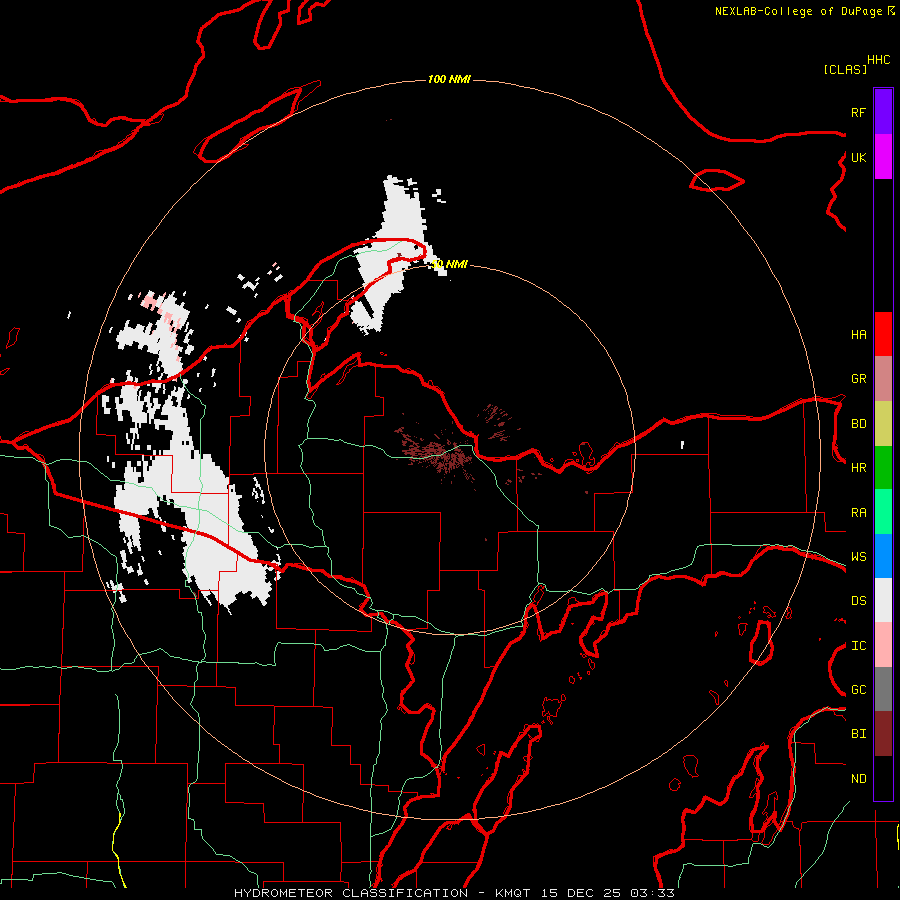This screenshot has width=900, height=900.
Task: Click the RA legend label
Action: (858, 512)
